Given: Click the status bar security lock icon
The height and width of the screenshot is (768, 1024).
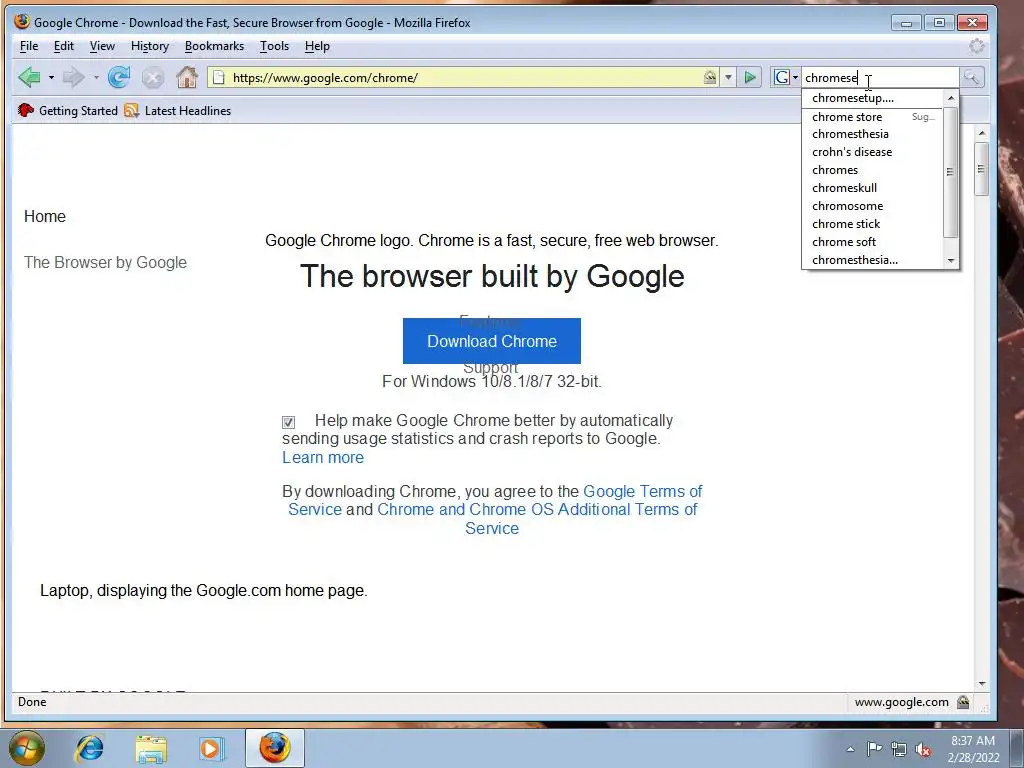Looking at the screenshot, I should click(963, 702).
